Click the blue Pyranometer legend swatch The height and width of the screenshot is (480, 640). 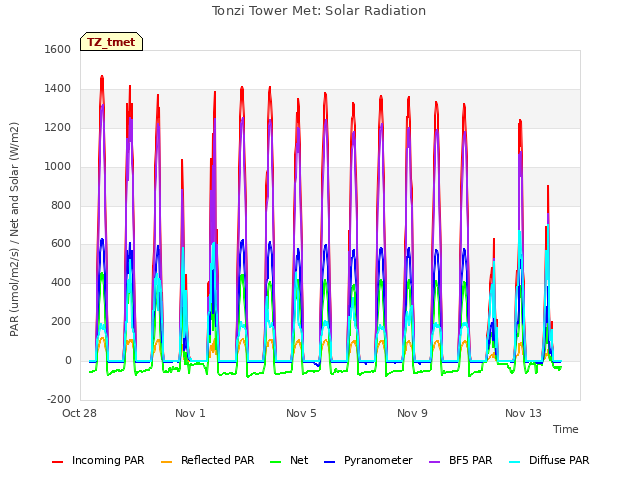(329, 462)
